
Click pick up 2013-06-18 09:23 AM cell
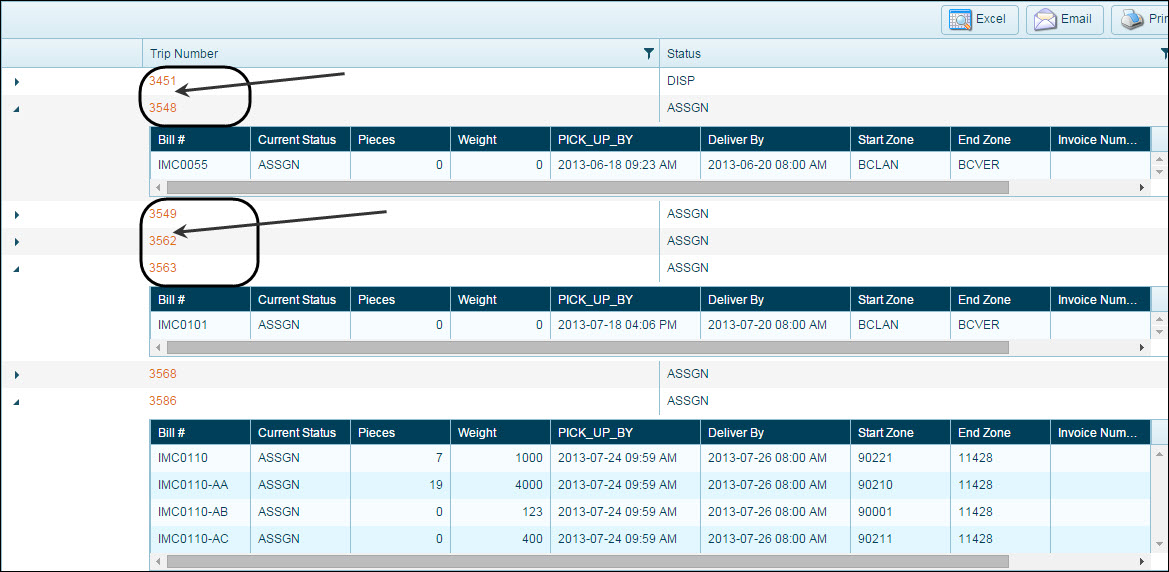click(x=625, y=165)
